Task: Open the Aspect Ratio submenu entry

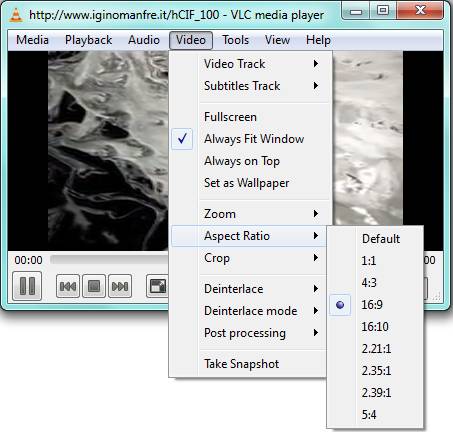Action: pyautogui.click(x=249, y=236)
